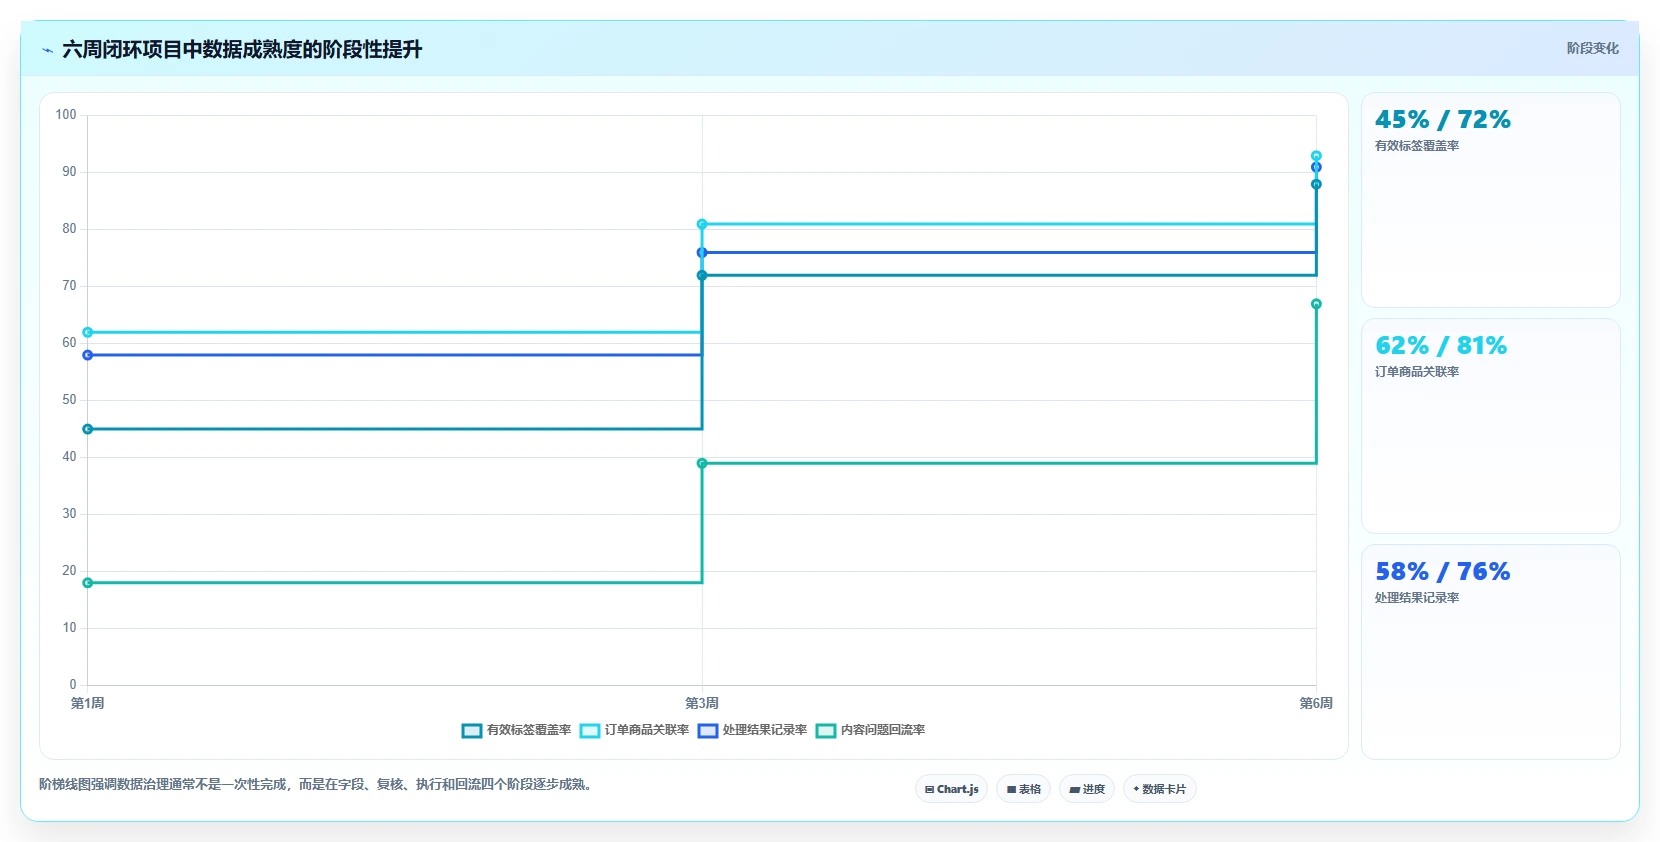Click the 62 data point at 第1周
The width and height of the screenshot is (1660, 842).
click(x=88, y=332)
